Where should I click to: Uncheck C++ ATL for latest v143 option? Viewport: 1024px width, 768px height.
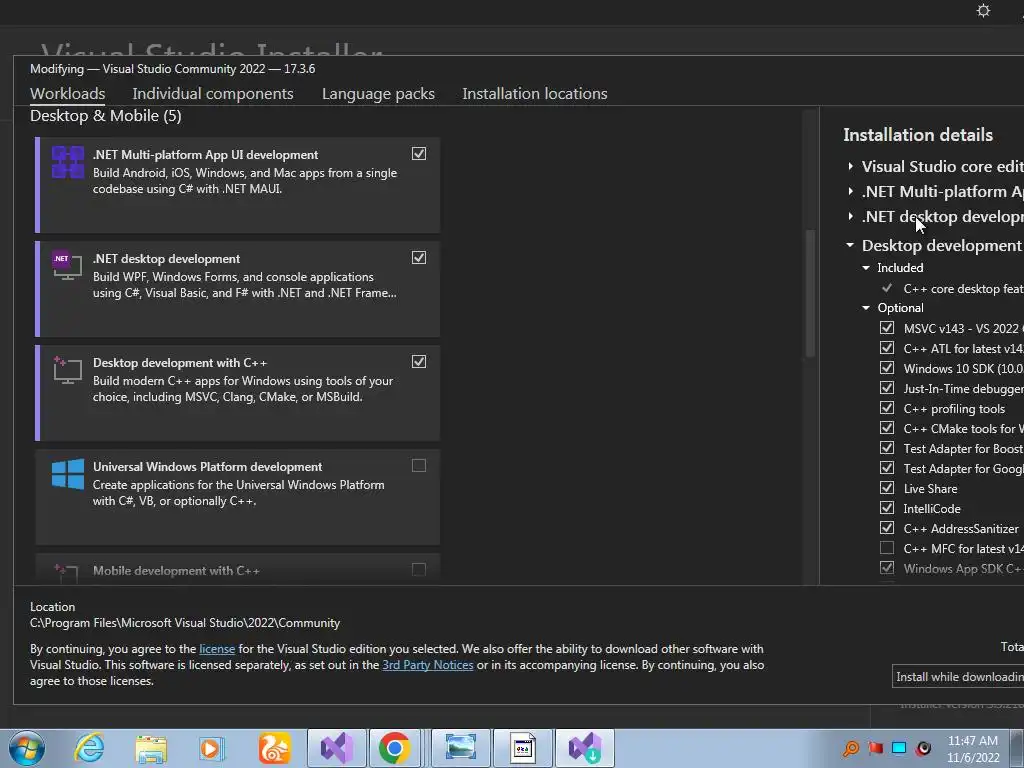tap(887, 348)
